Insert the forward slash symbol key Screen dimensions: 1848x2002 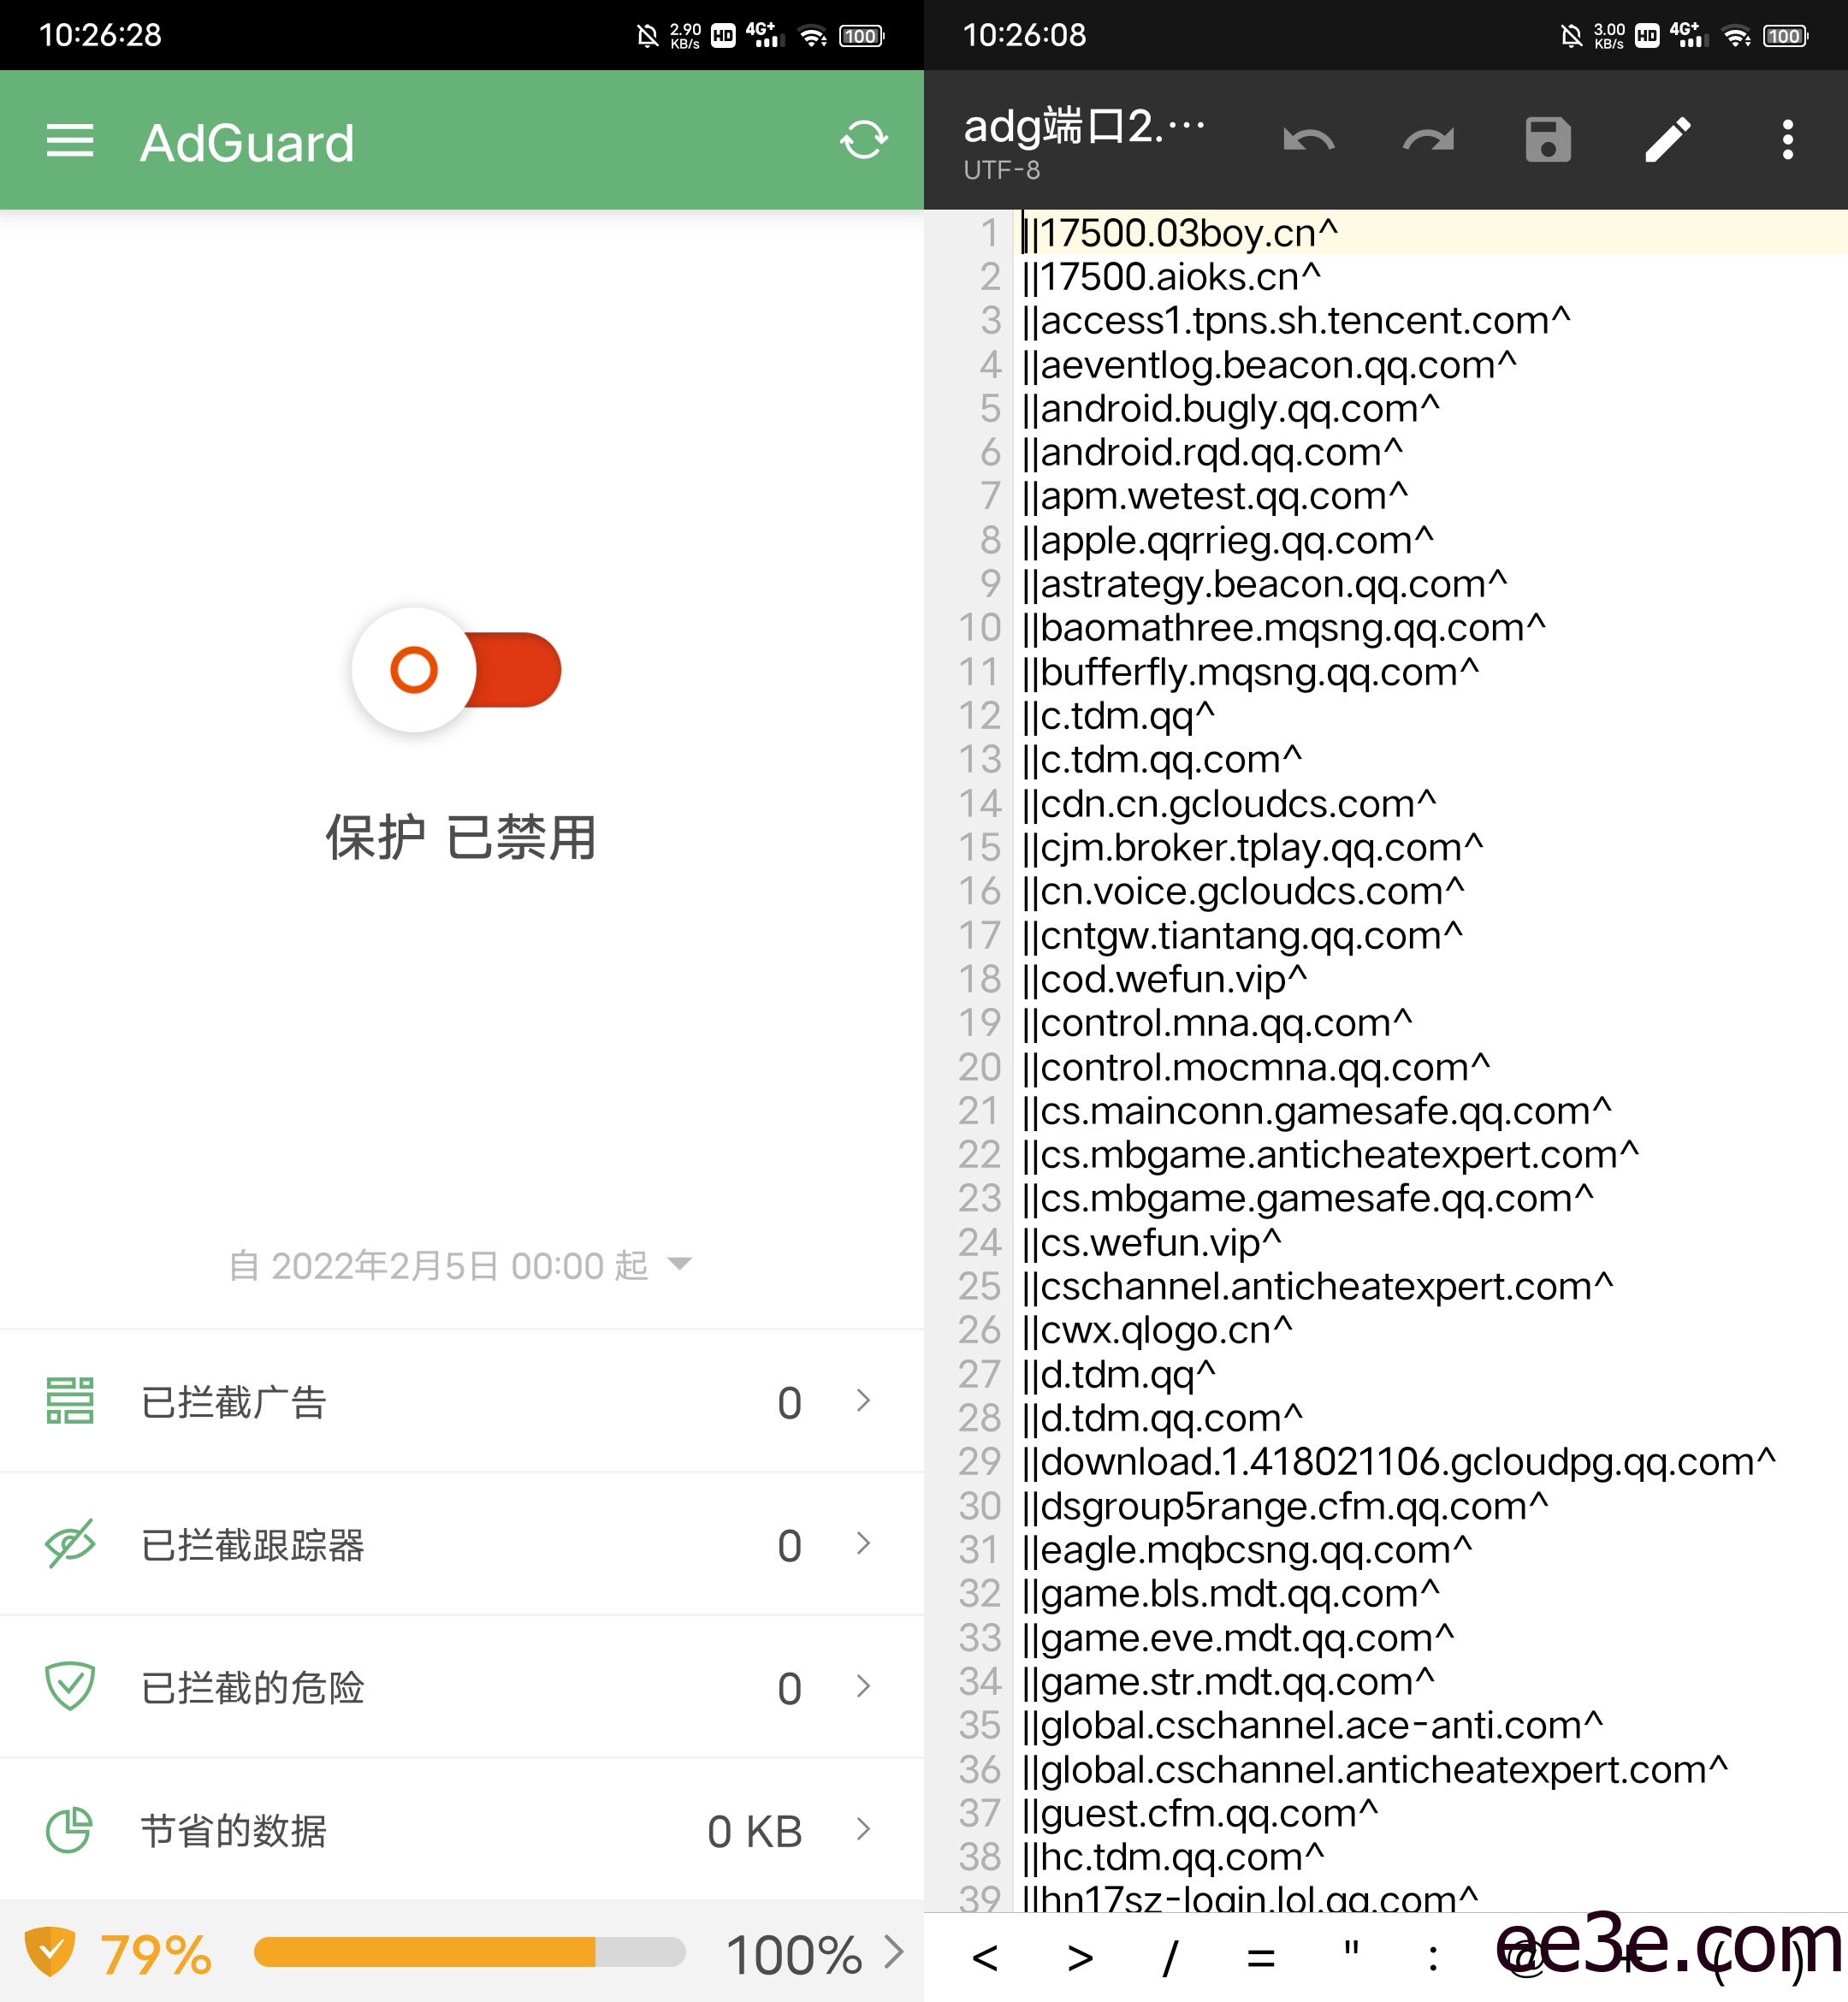point(1169,1957)
